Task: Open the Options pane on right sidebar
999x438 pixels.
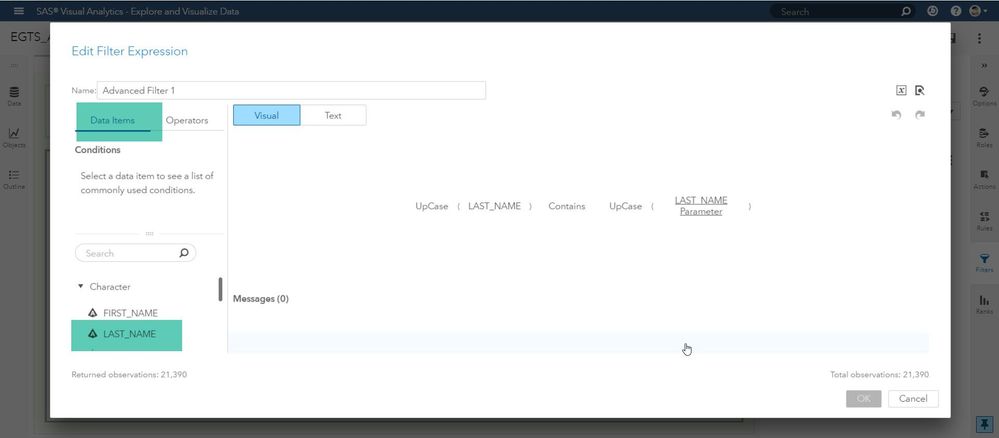Action: [x=984, y=96]
